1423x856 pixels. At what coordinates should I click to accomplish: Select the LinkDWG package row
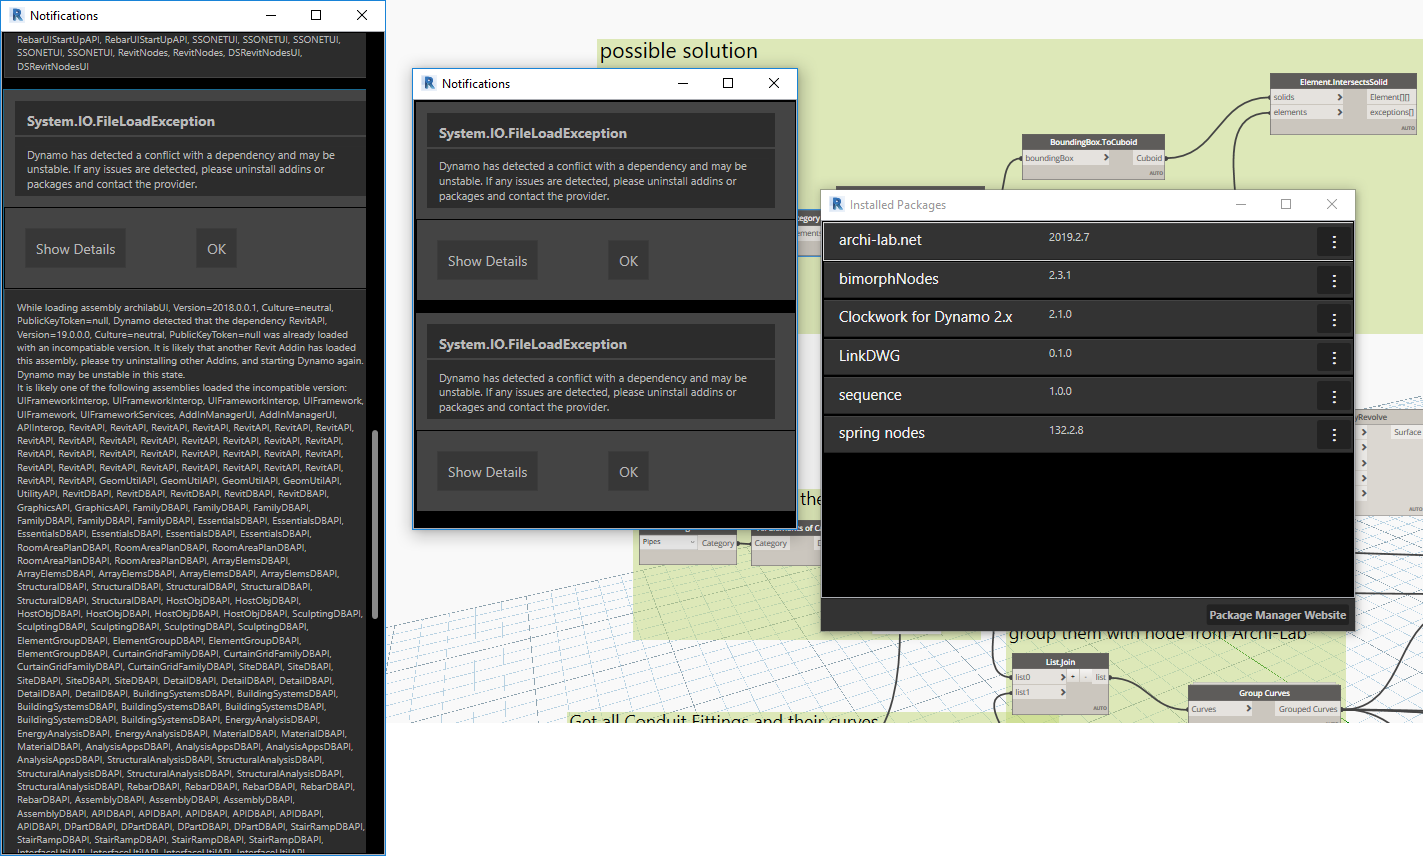1087,357
